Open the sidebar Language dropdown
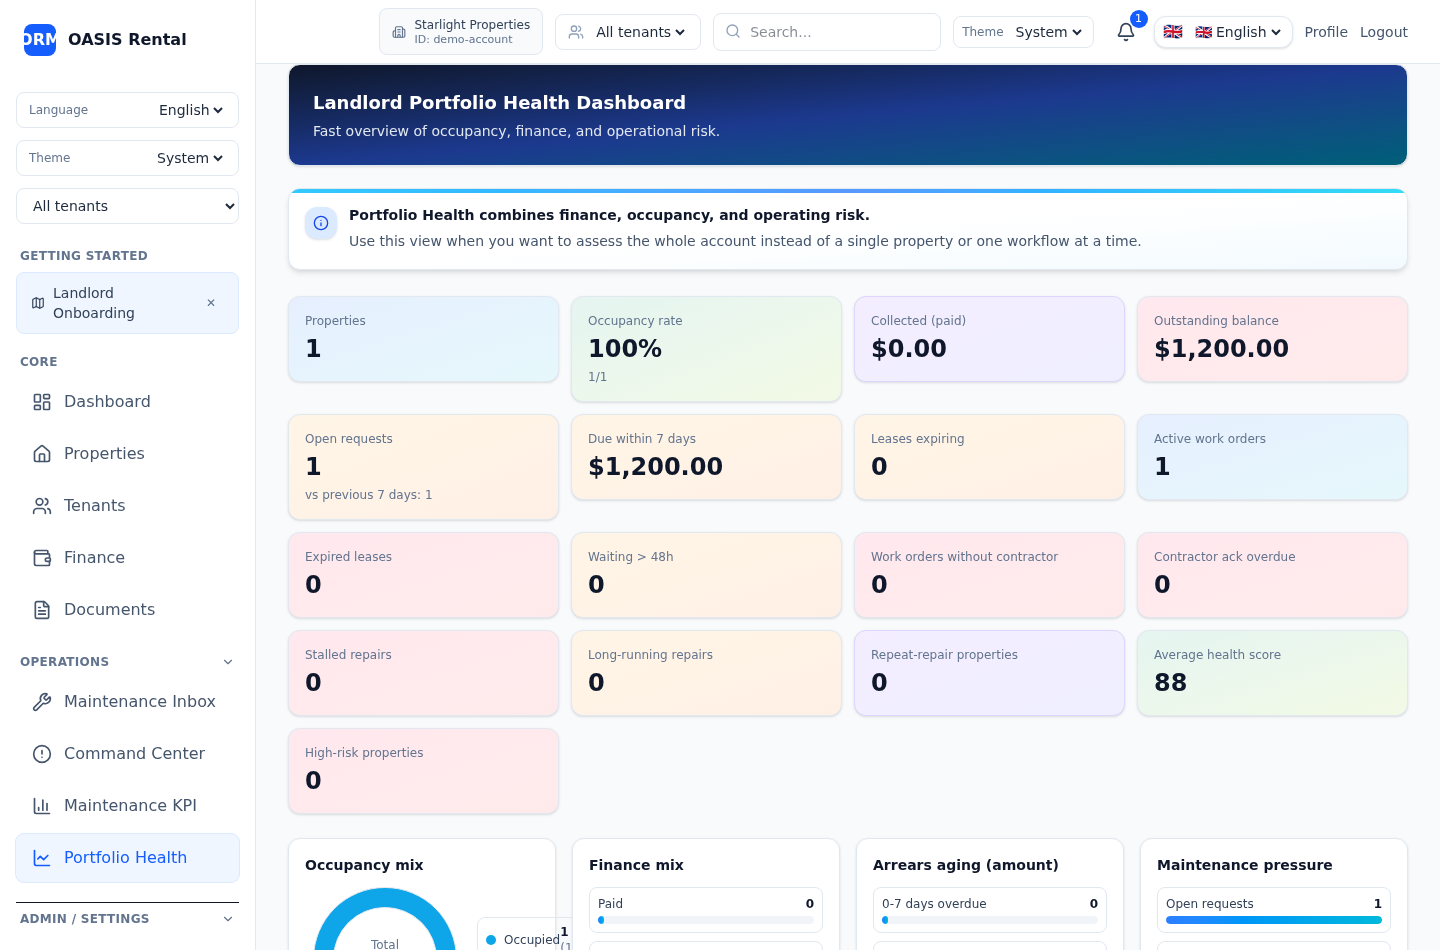Screen dimensions: 1440x950 pos(190,110)
